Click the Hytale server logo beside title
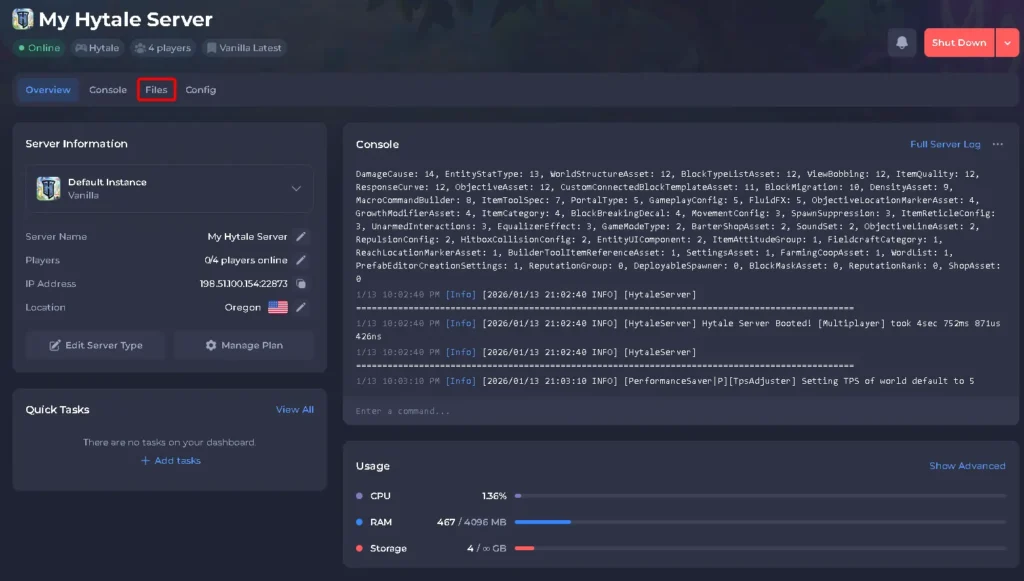Screen dimensions: 1024x581 (x=23, y=19)
